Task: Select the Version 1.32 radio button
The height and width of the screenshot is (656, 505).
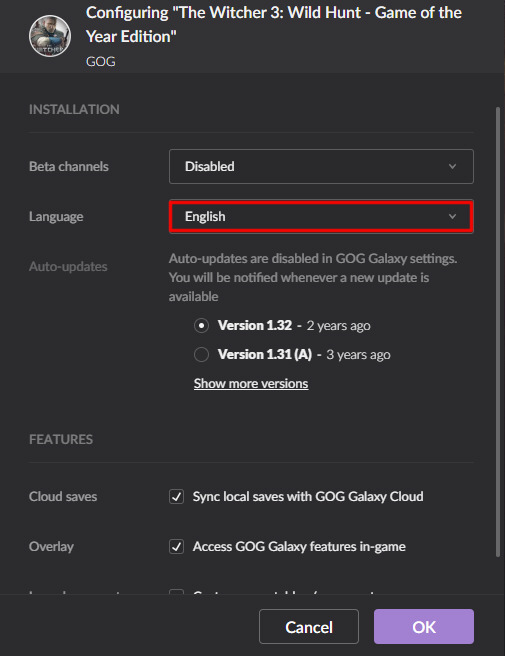Action: pyautogui.click(x=201, y=325)
